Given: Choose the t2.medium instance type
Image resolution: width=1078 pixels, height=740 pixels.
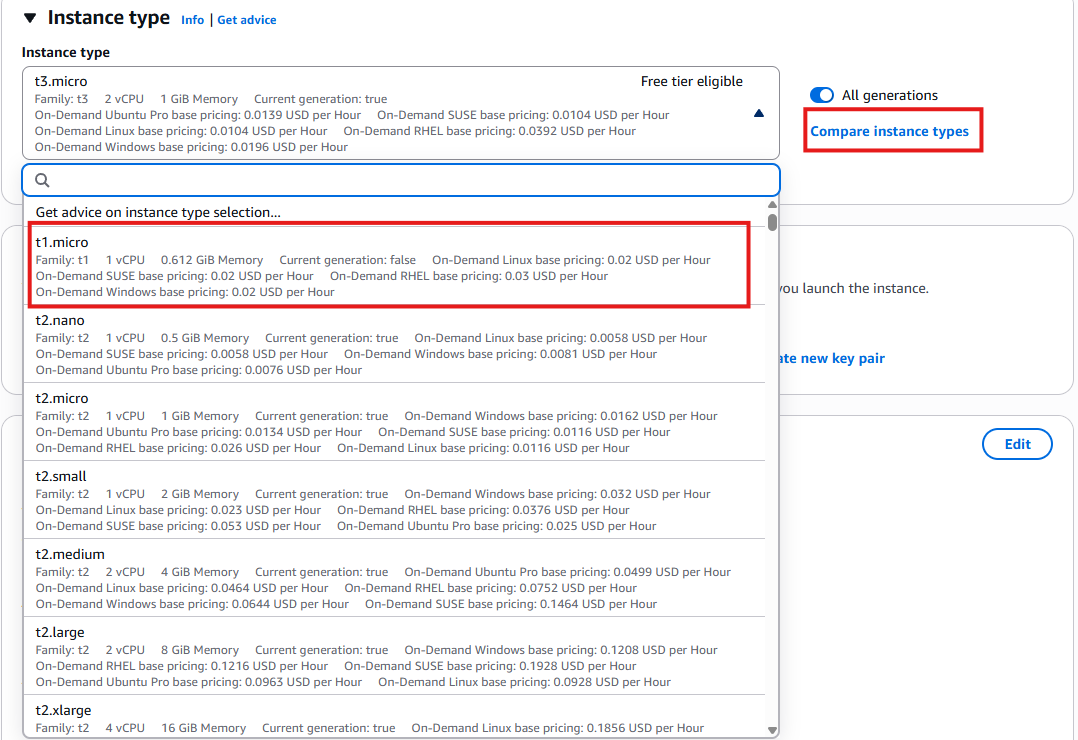Looking at the screenshot, I should tap(395, 578).
